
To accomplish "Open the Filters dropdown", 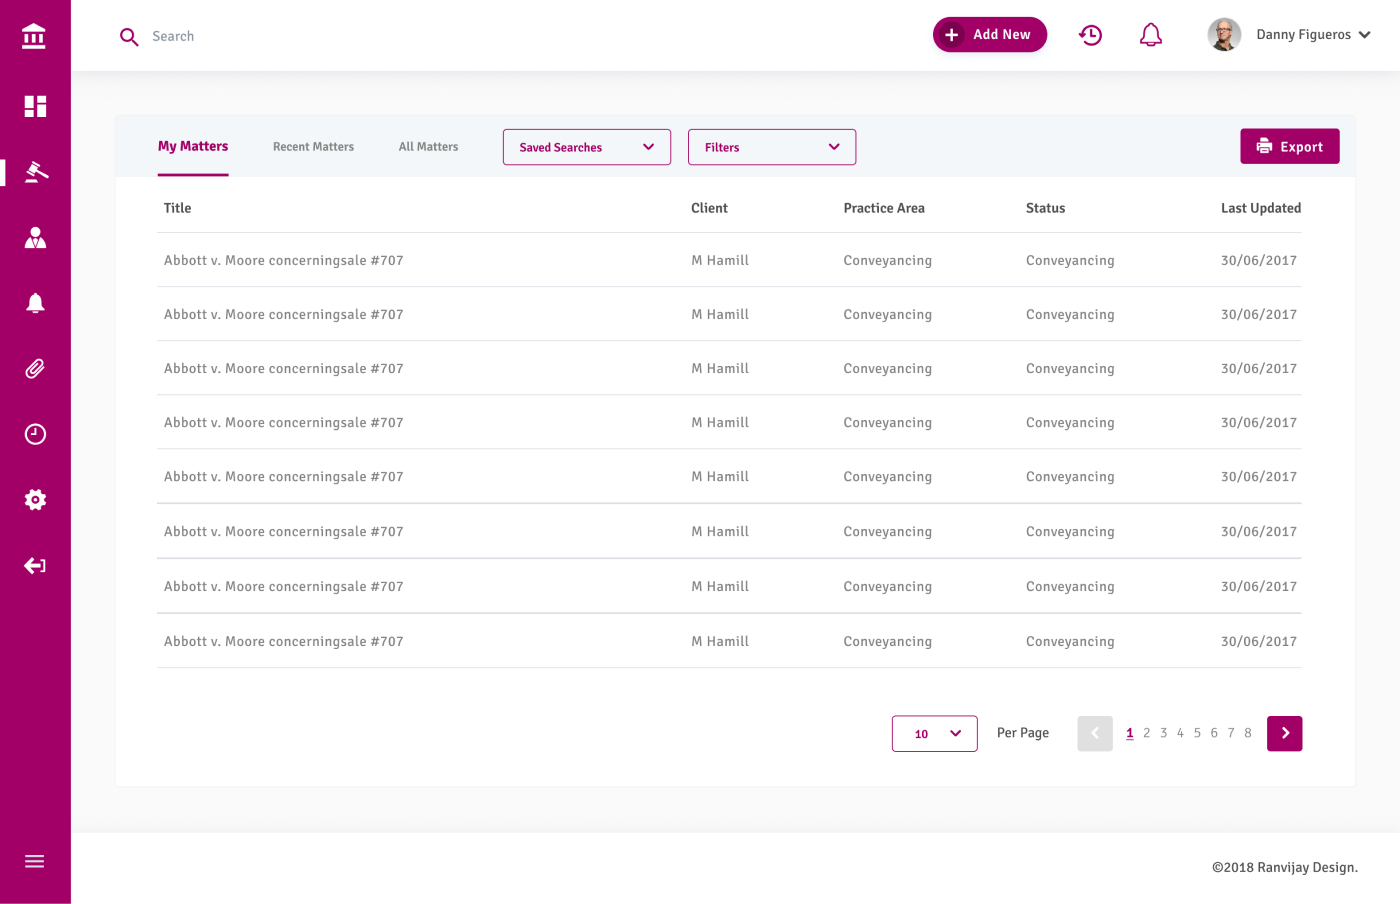I will tap(771, 147).
